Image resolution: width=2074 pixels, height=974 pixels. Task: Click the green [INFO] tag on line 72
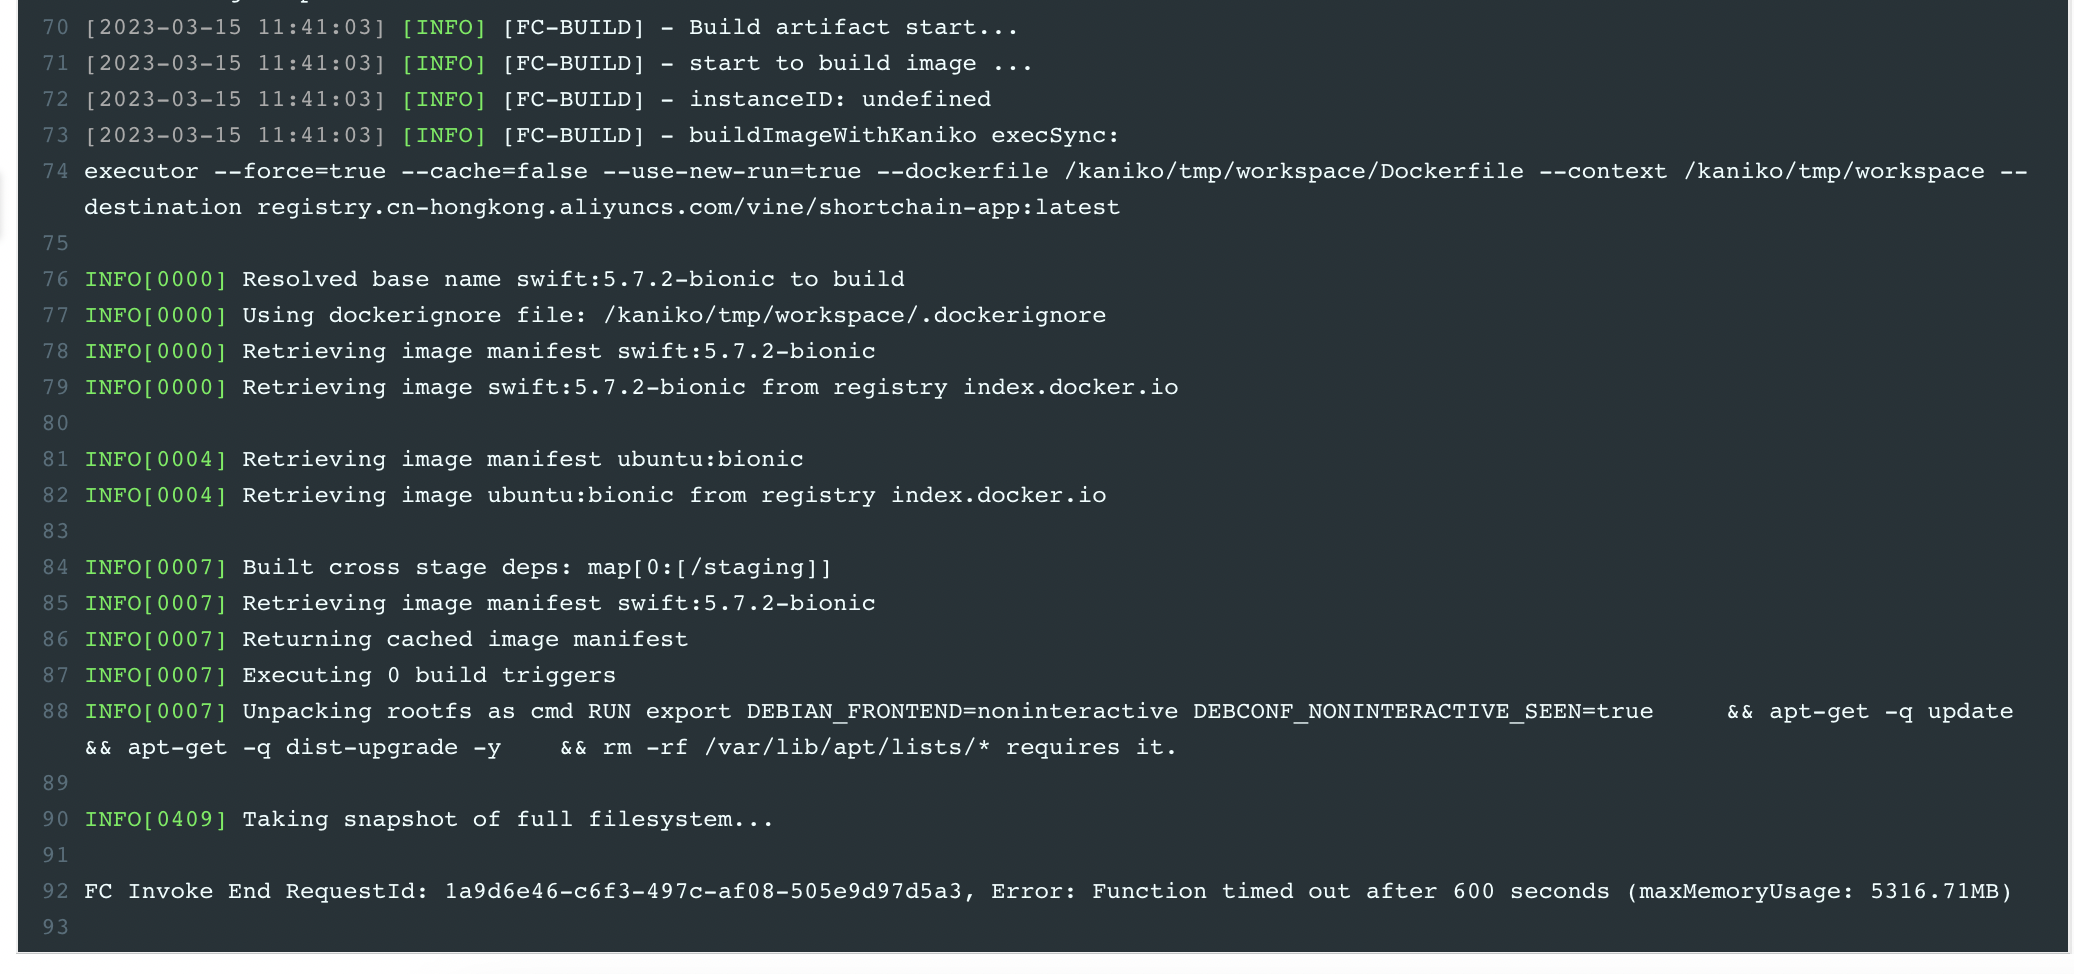click(x=444, y=99)
